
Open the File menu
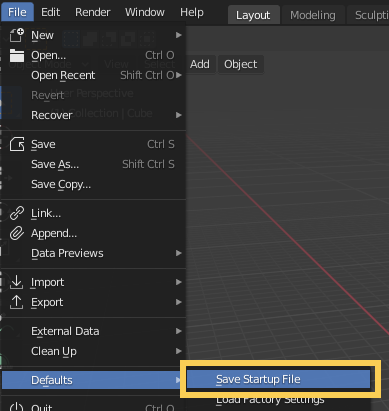[x=17, y=12]
